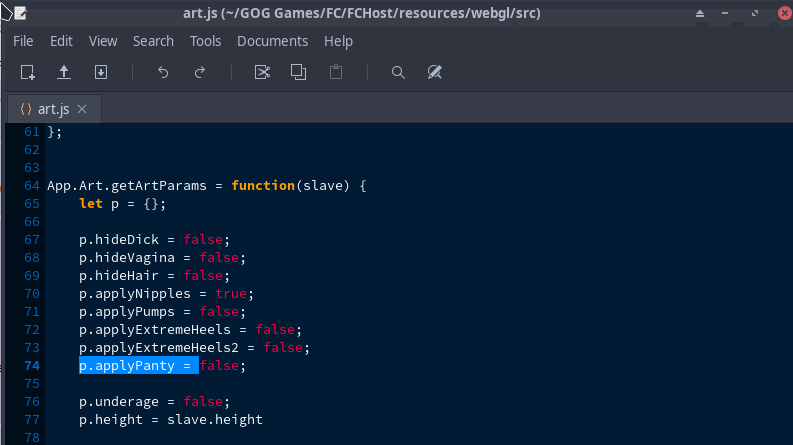Viewport: 793px width, 445px height.
Task: Open the Help menu
Action: 338,41
